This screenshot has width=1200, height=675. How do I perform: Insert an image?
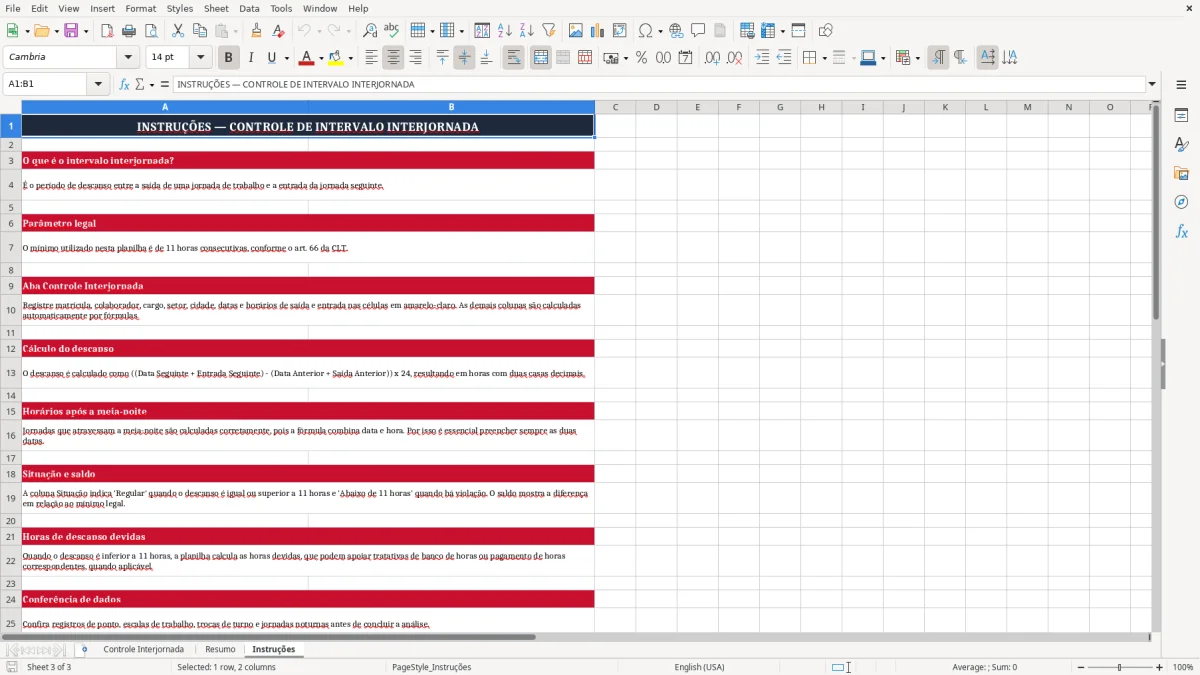pos(576,31)
